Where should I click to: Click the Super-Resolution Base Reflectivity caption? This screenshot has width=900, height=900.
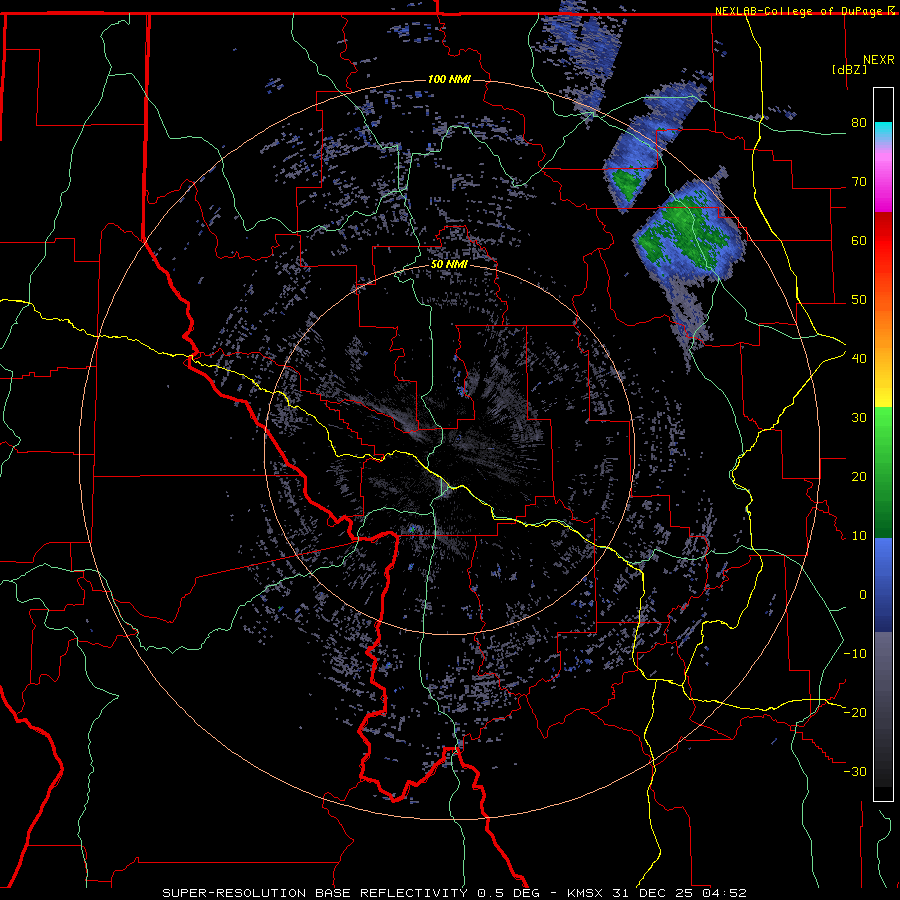tap(455, 893)
